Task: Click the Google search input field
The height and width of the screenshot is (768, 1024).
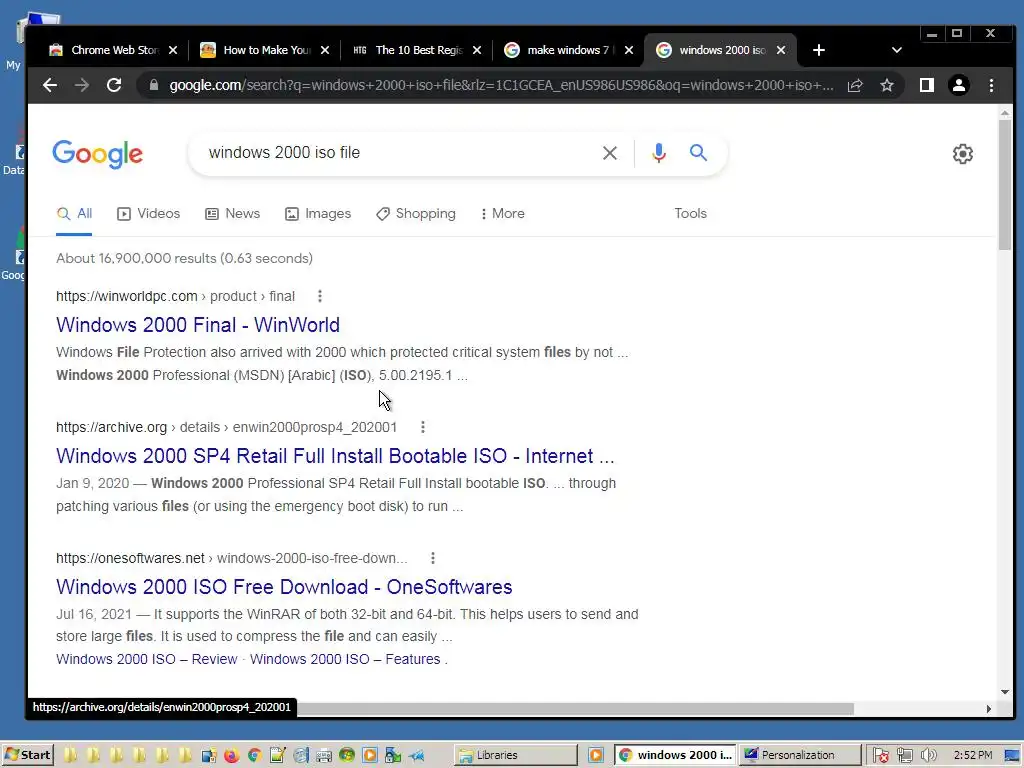Action: (x=398, y=153)
